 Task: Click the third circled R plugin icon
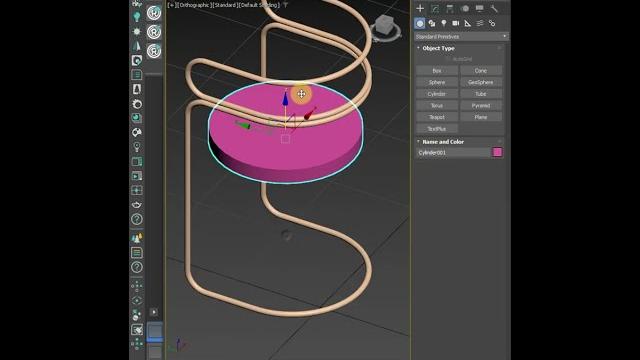tap(154, 51)
